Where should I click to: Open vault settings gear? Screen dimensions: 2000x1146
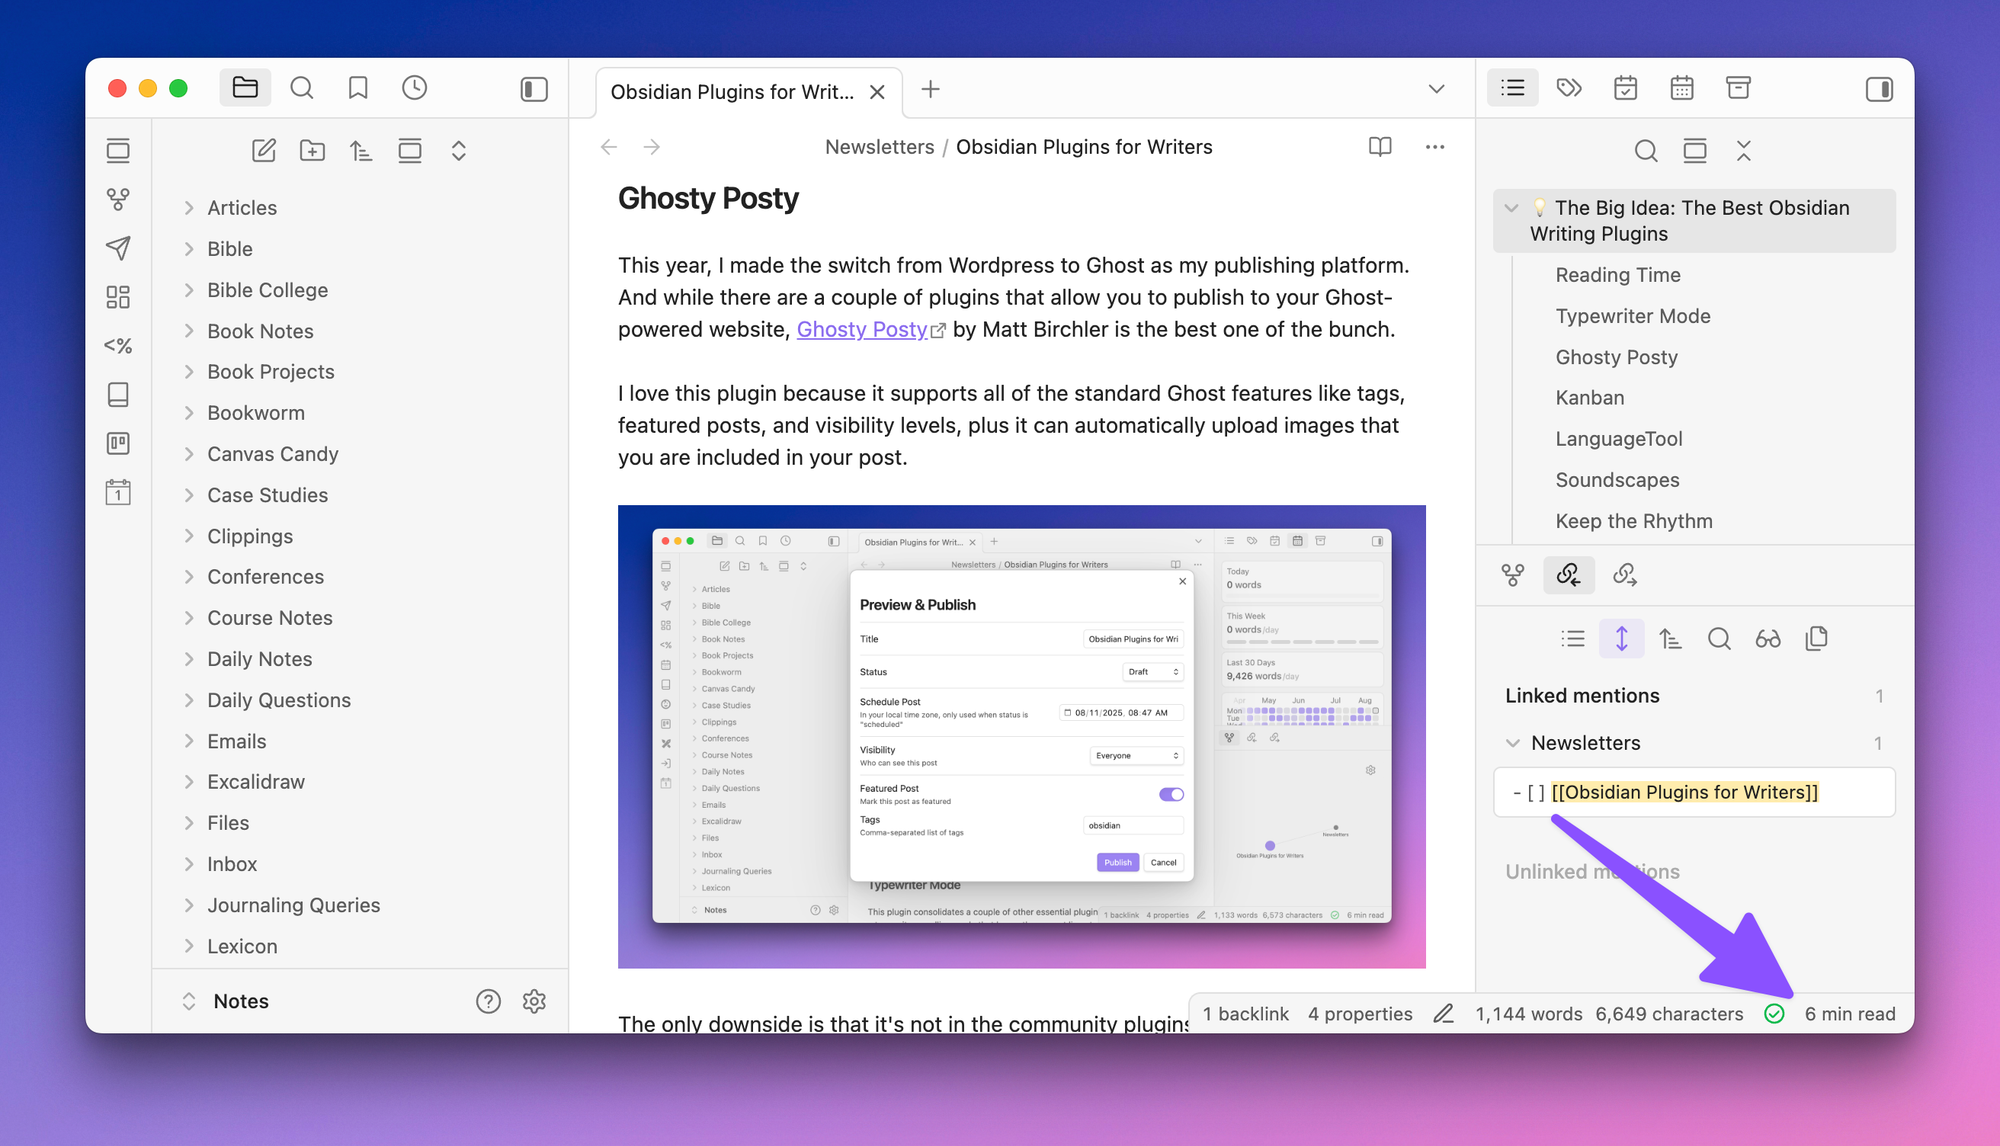coord(534,1001)
